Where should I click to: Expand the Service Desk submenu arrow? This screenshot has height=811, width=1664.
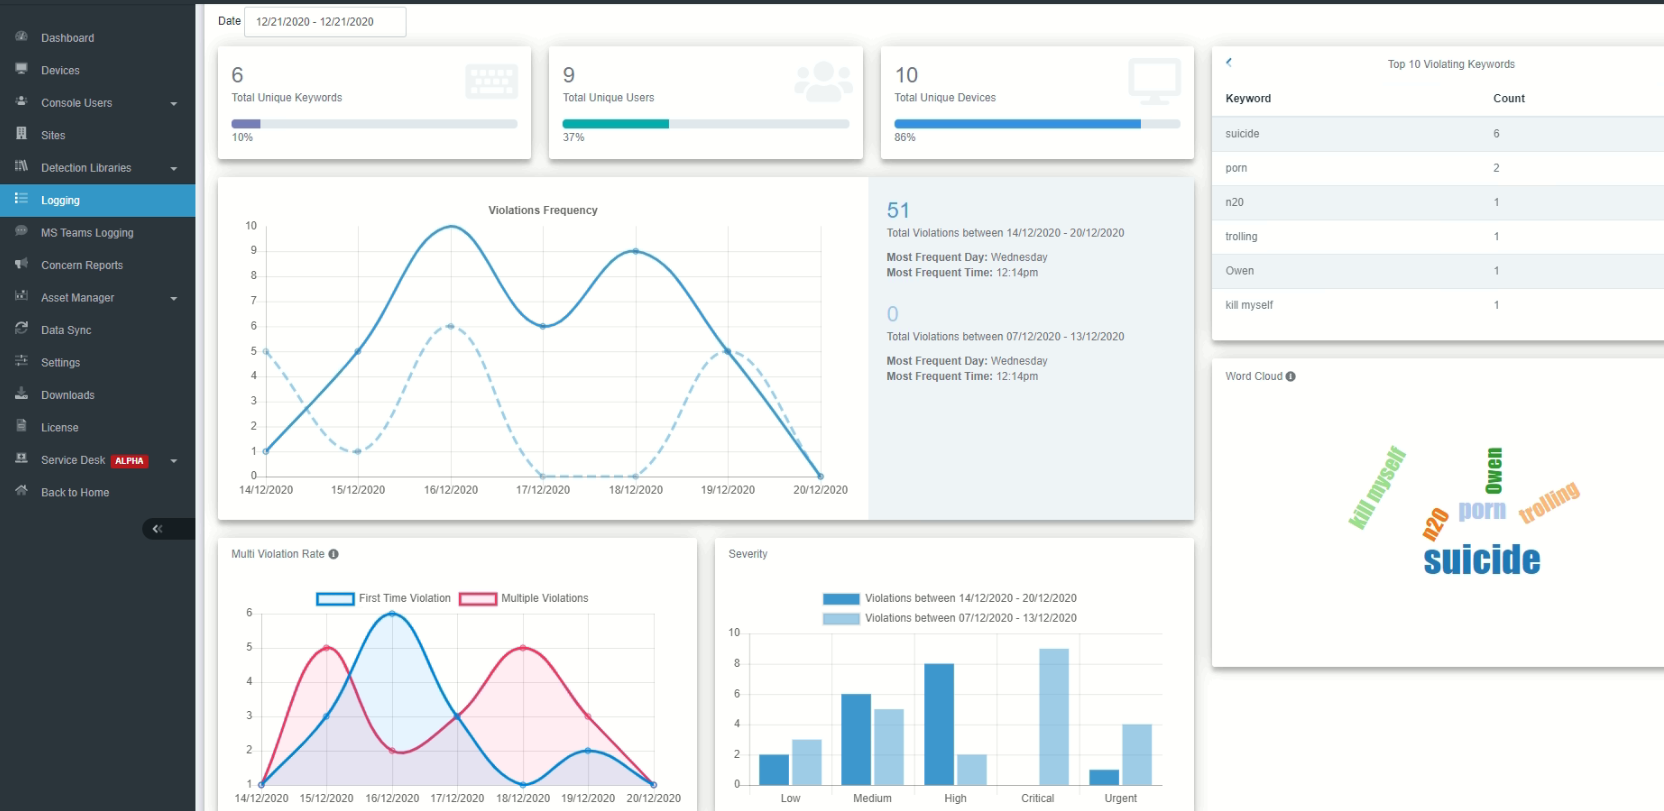174,461
